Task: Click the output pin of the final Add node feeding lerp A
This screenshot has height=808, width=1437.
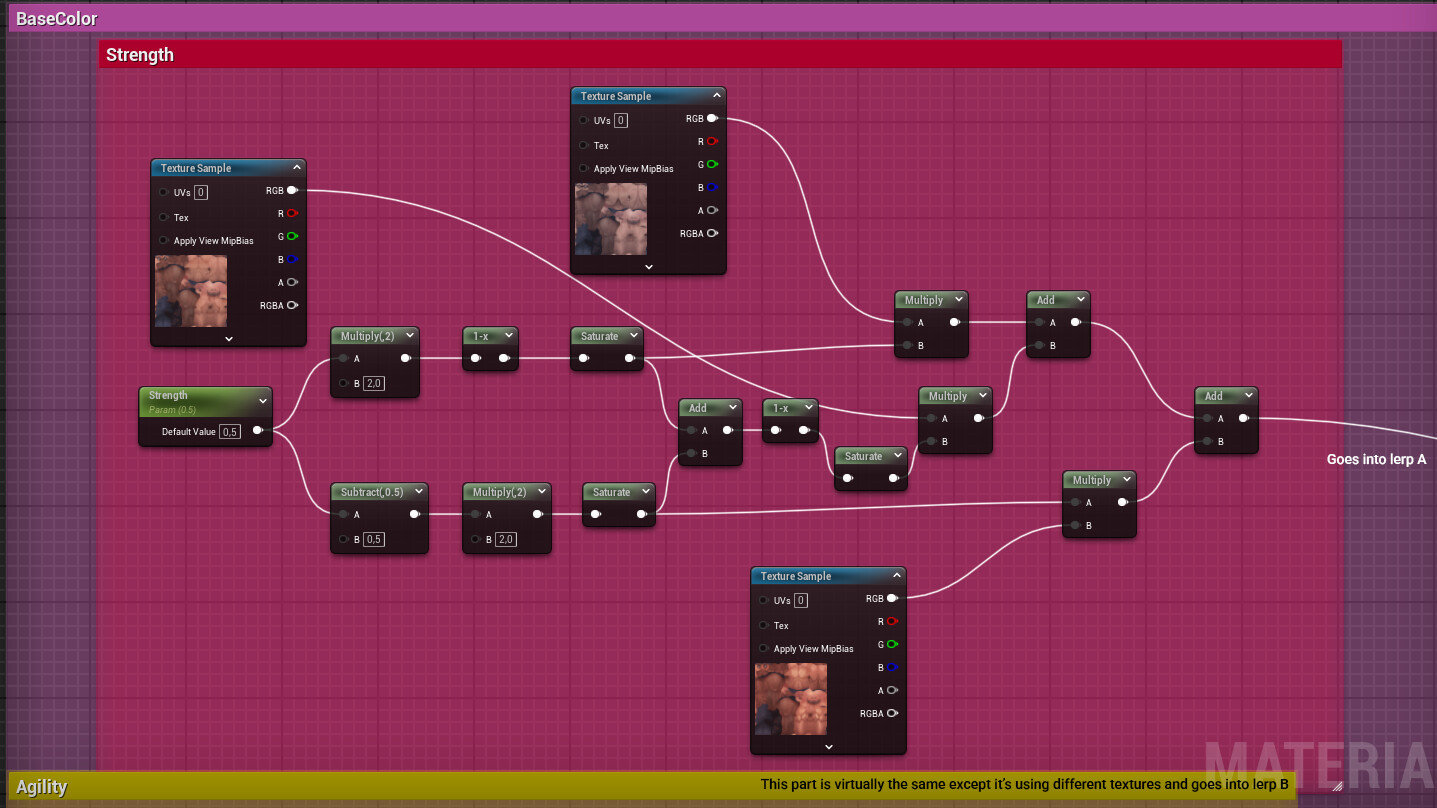Action: coord(1243,418)
